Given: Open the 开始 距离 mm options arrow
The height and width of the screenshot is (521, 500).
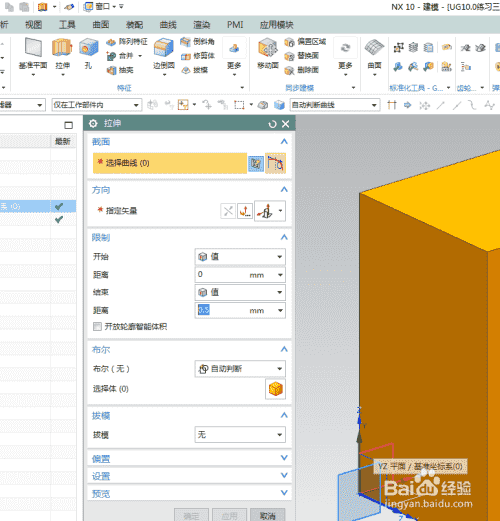Looking at the screenshot, I should tap(280, 275).
